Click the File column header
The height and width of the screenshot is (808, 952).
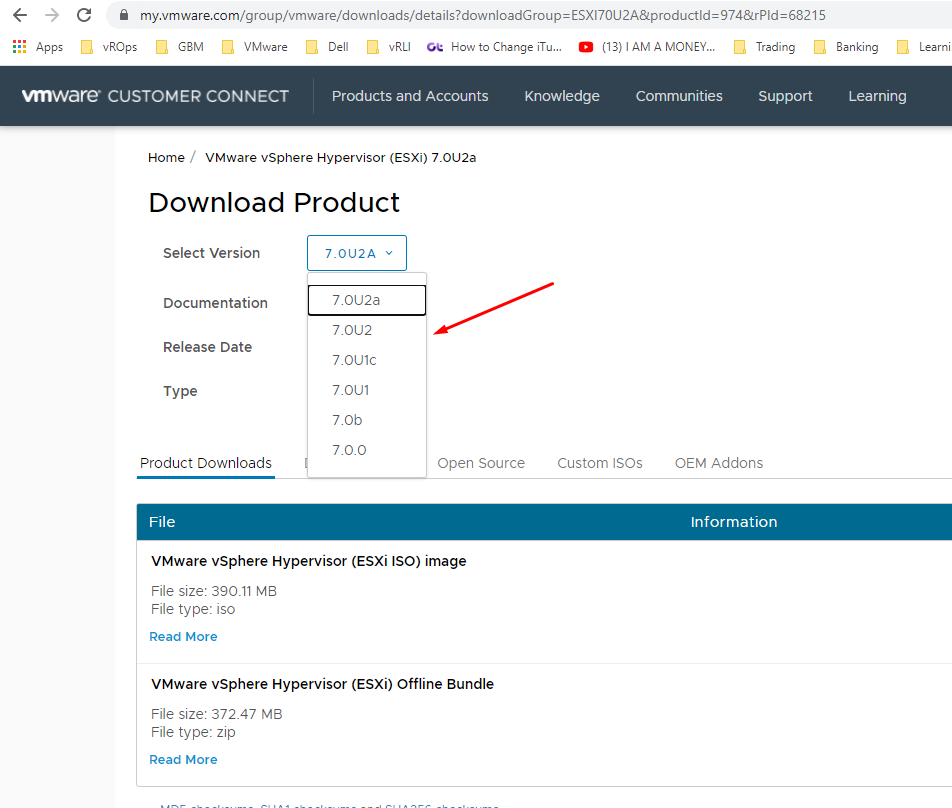[162, 522]
